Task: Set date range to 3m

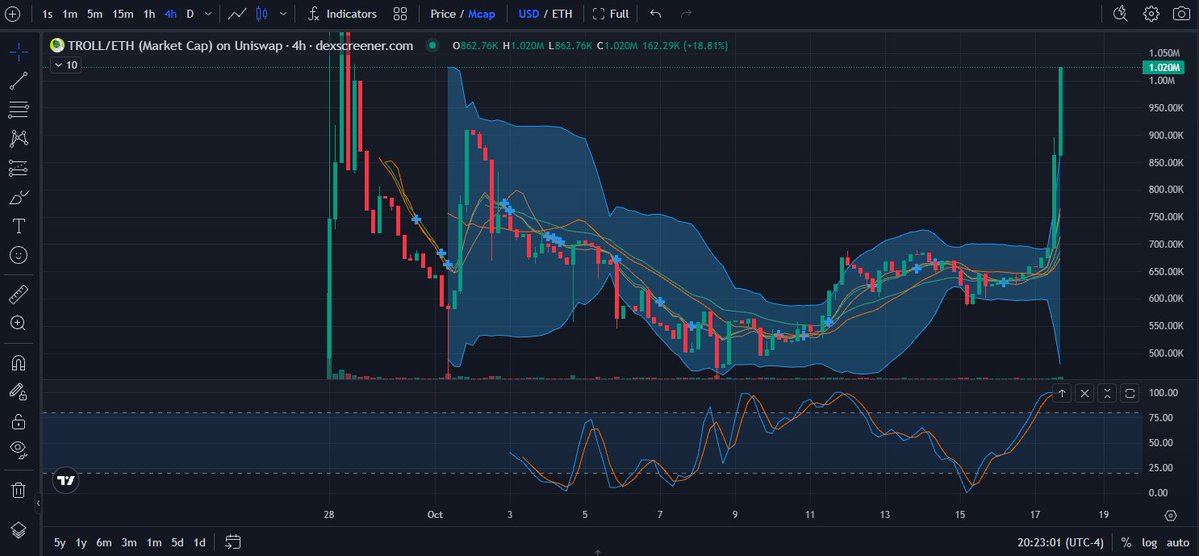Action: (x=128, y=542)
